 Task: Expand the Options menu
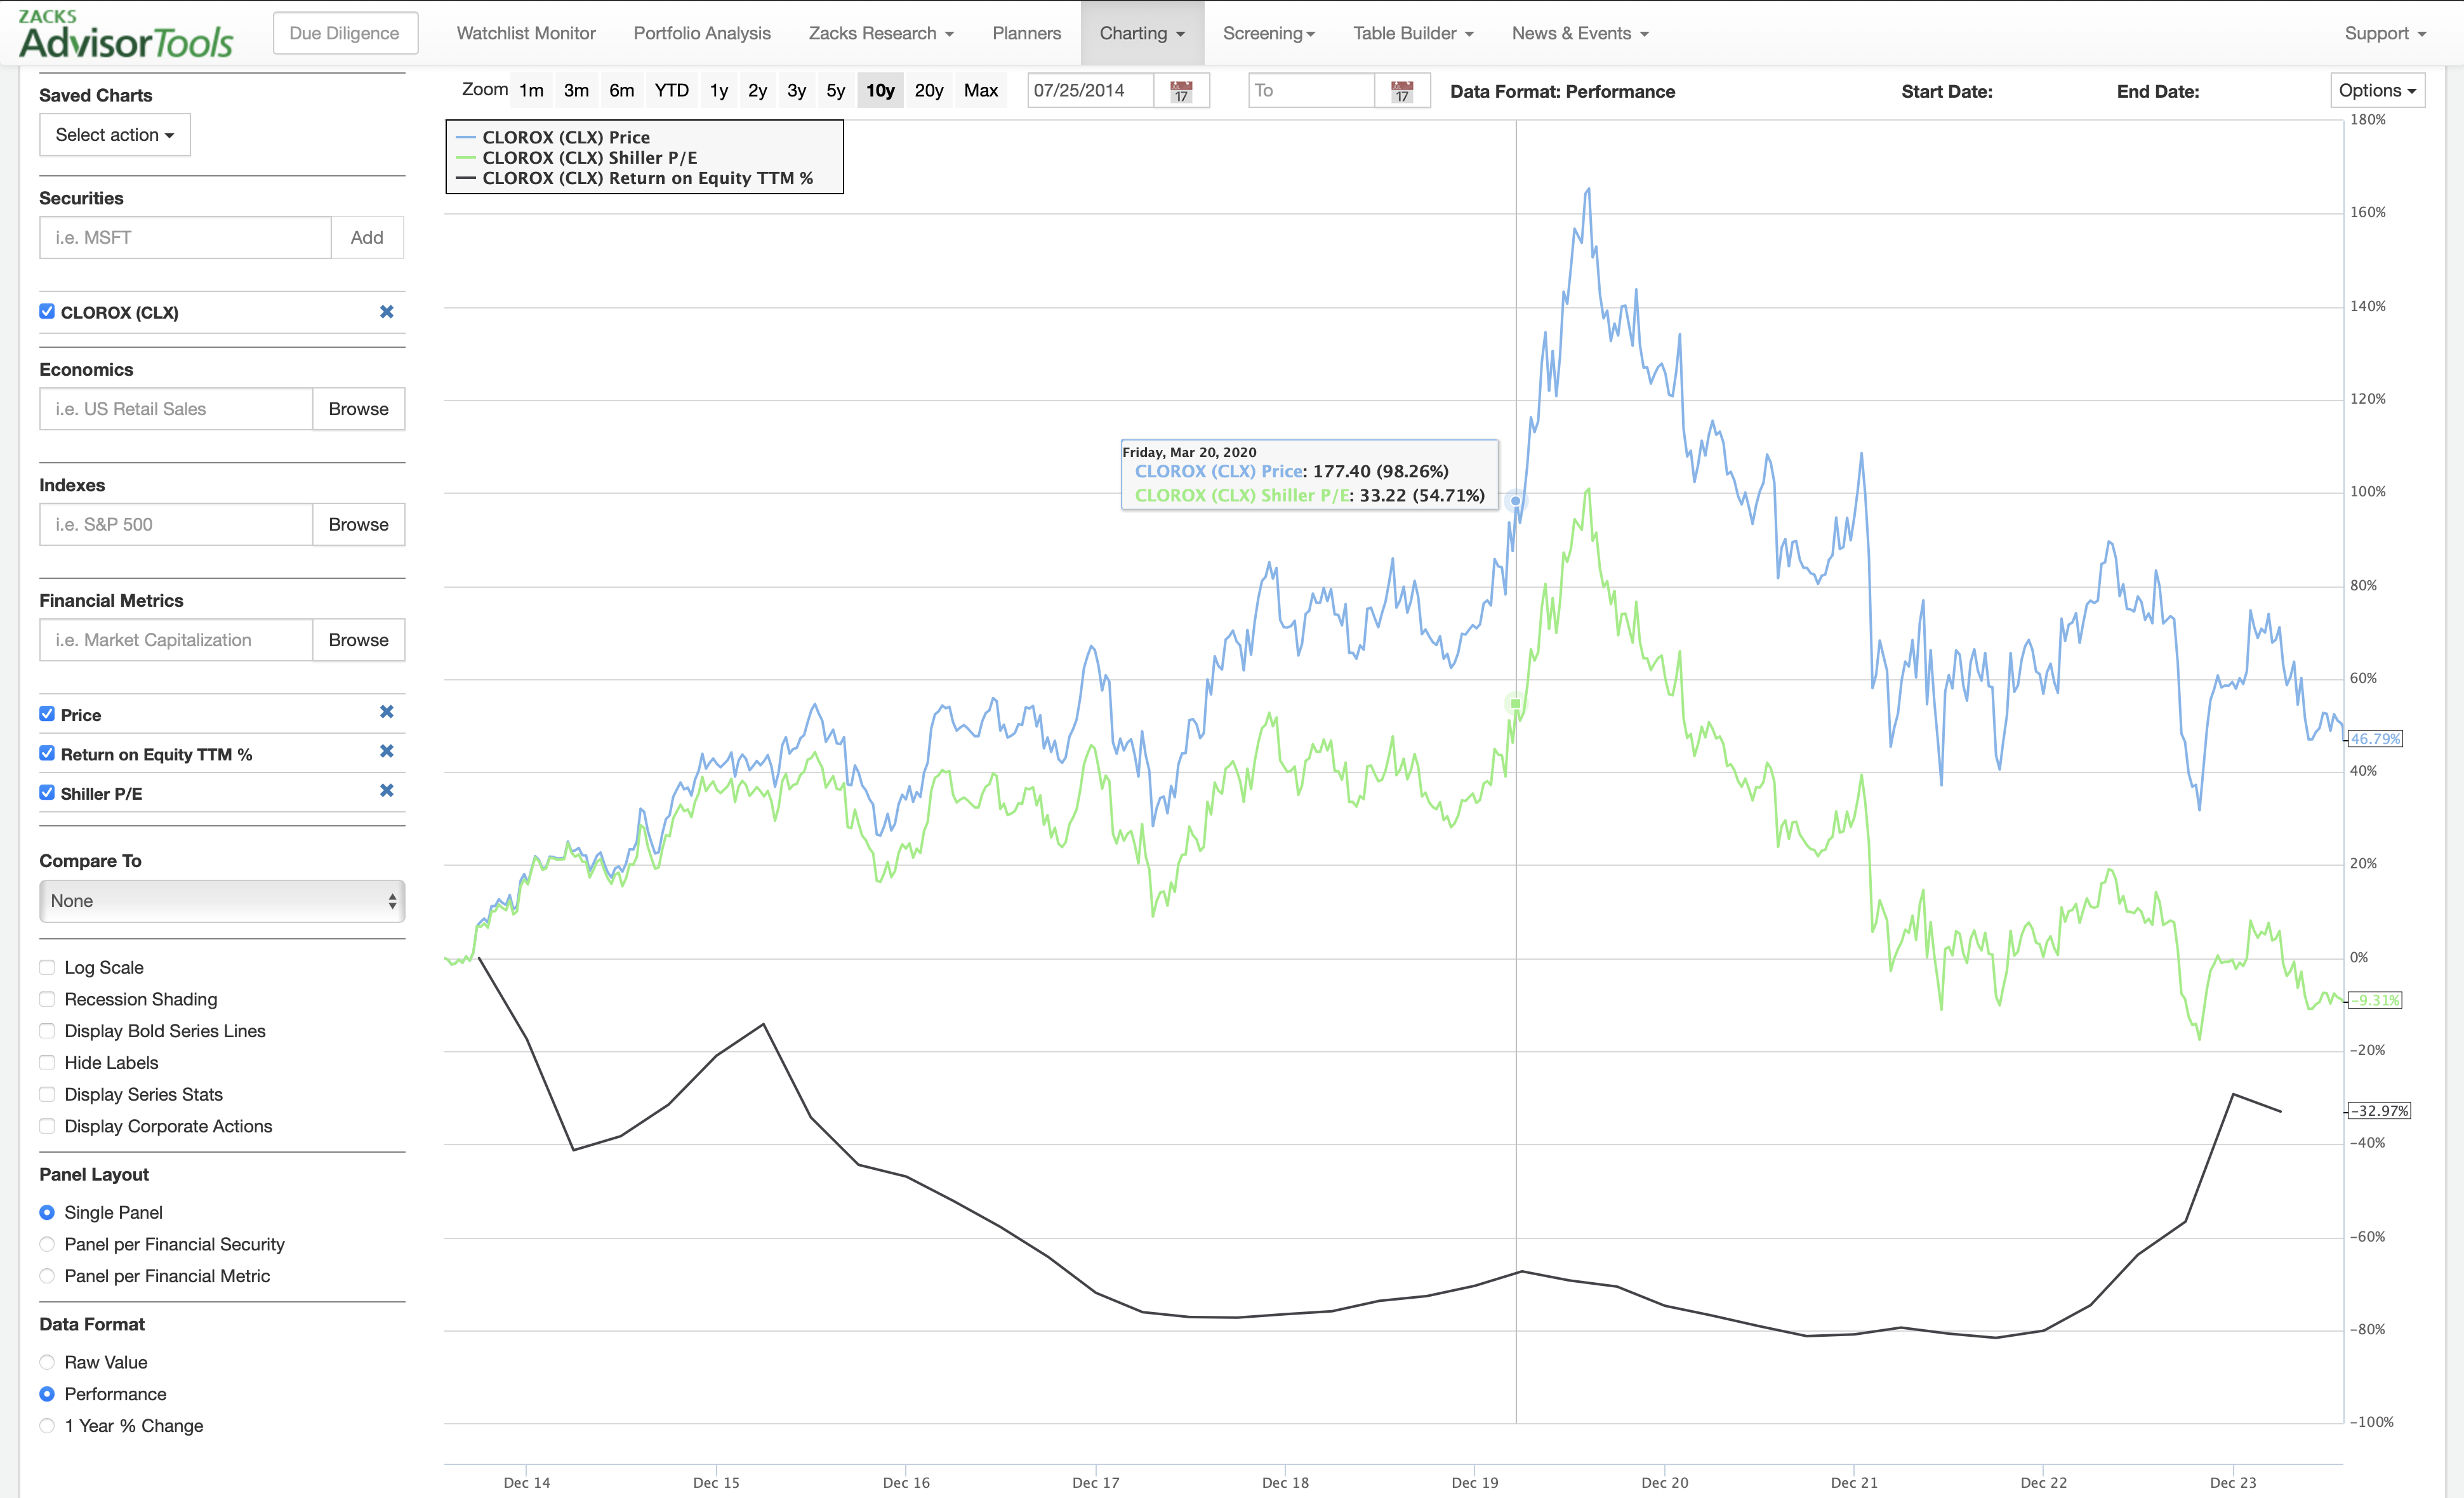click(x=2377, y=89)
